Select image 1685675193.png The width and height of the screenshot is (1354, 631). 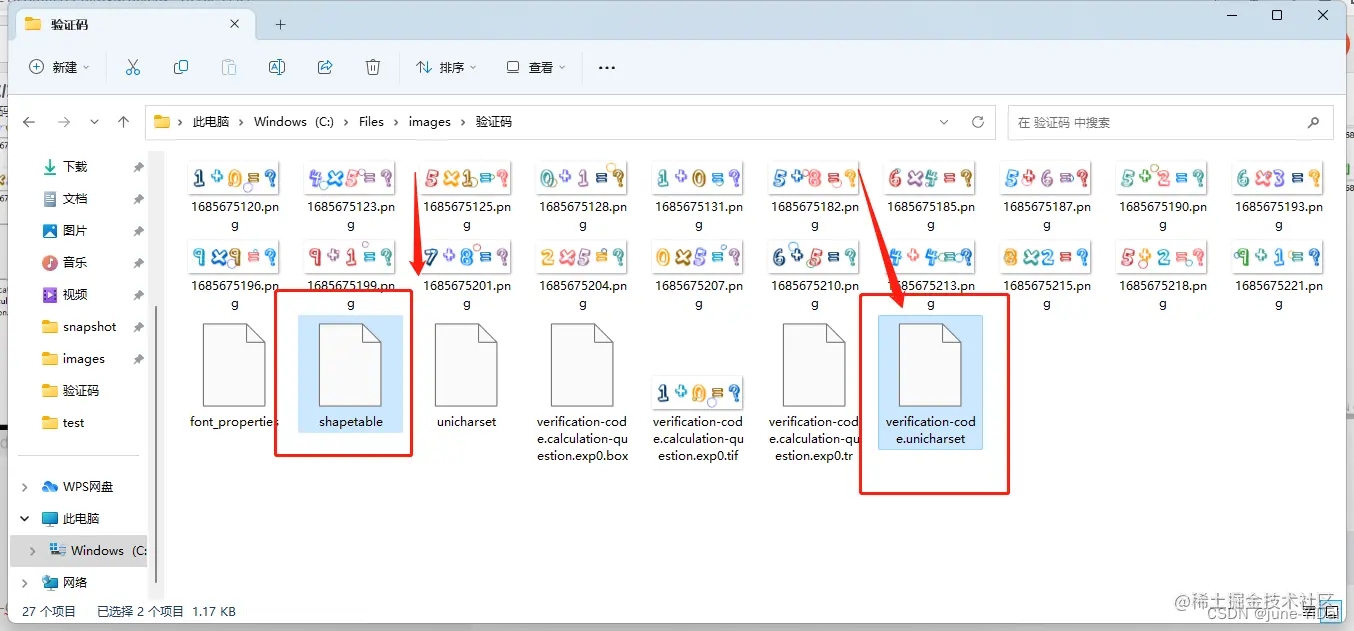click(1278, 197)
